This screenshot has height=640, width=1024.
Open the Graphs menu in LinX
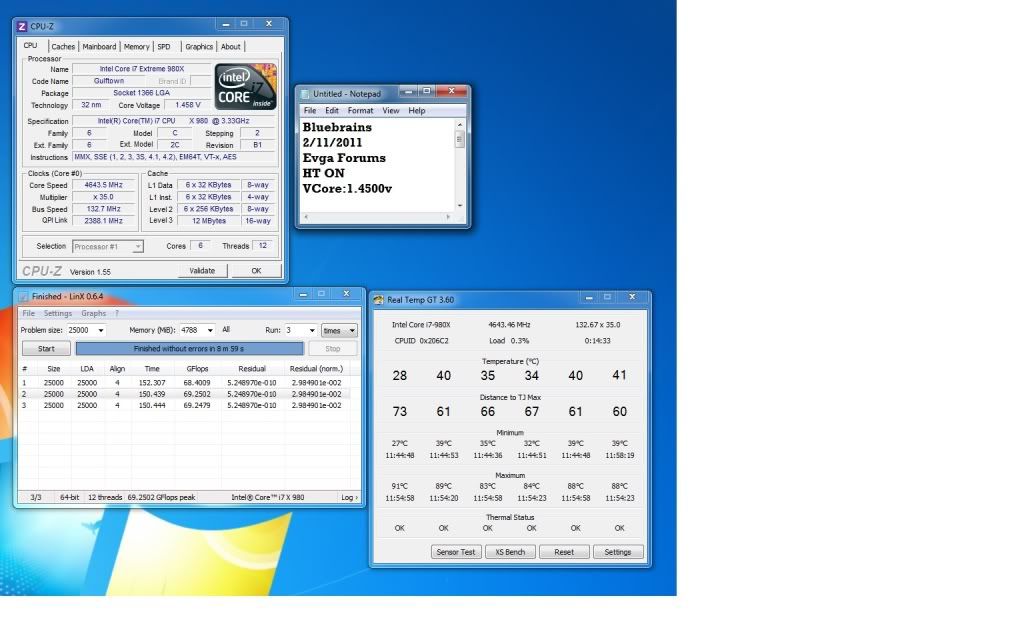point(93,313)
